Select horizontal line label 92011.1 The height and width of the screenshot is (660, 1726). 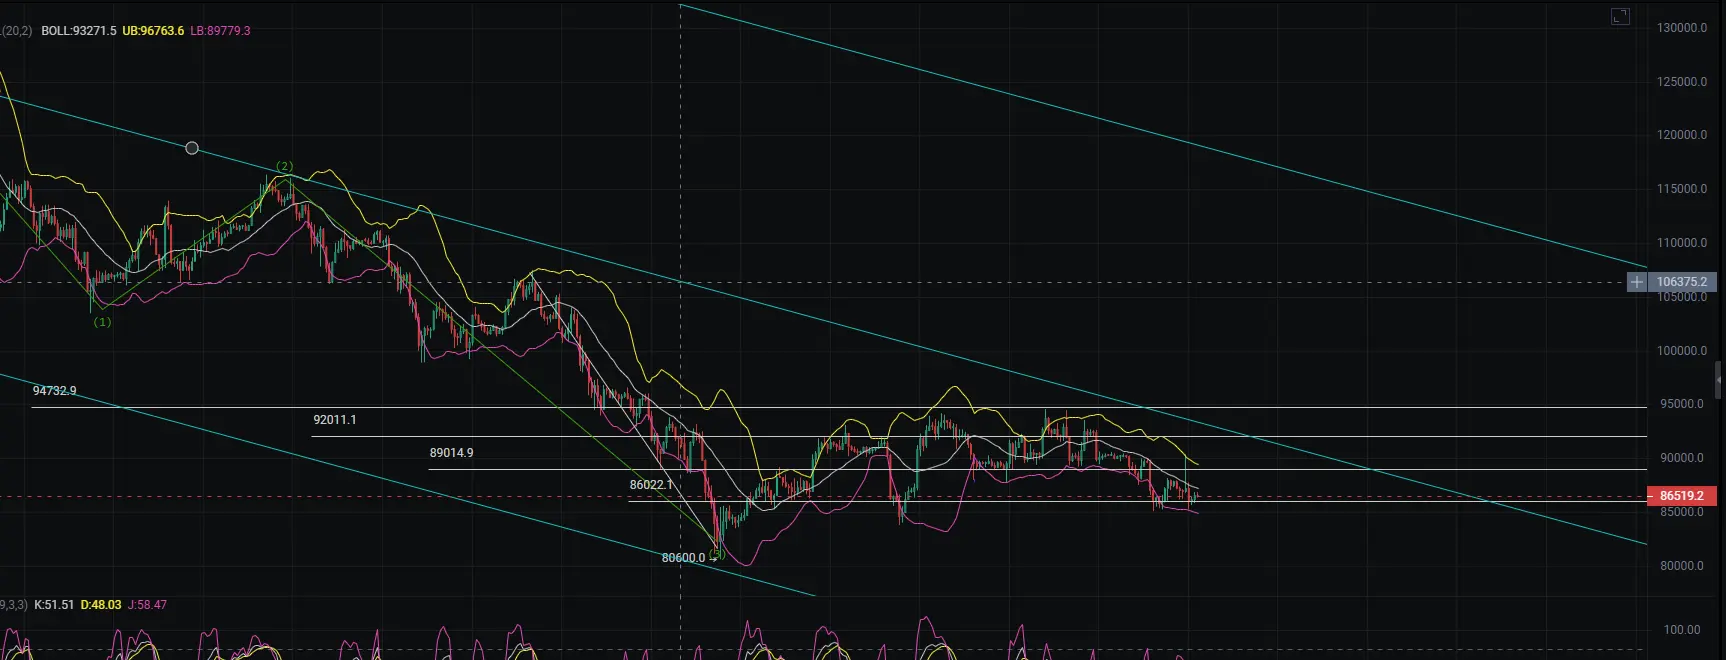[x=334, y=420]
